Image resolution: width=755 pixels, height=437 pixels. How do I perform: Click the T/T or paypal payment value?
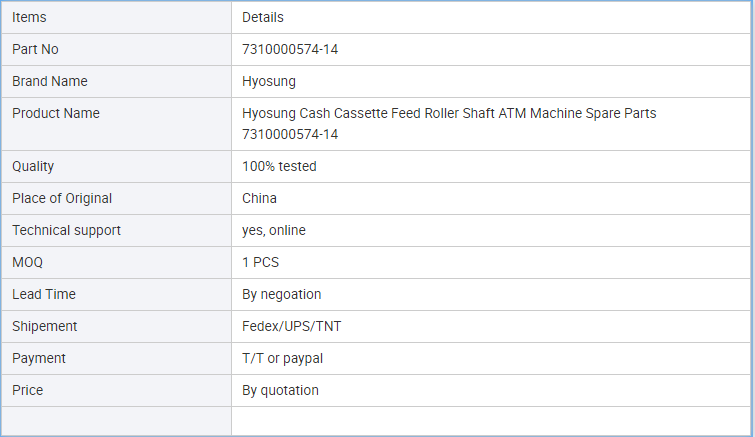coord(282,359)
